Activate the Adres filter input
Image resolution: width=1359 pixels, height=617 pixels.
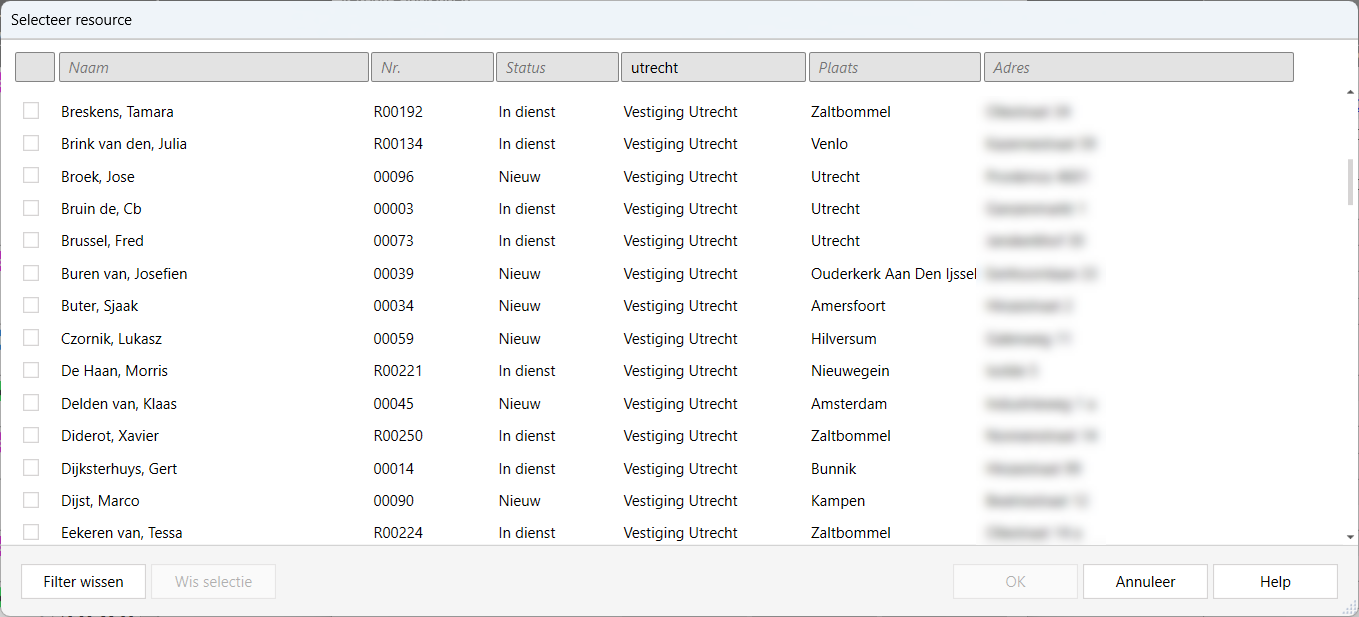1137,67
